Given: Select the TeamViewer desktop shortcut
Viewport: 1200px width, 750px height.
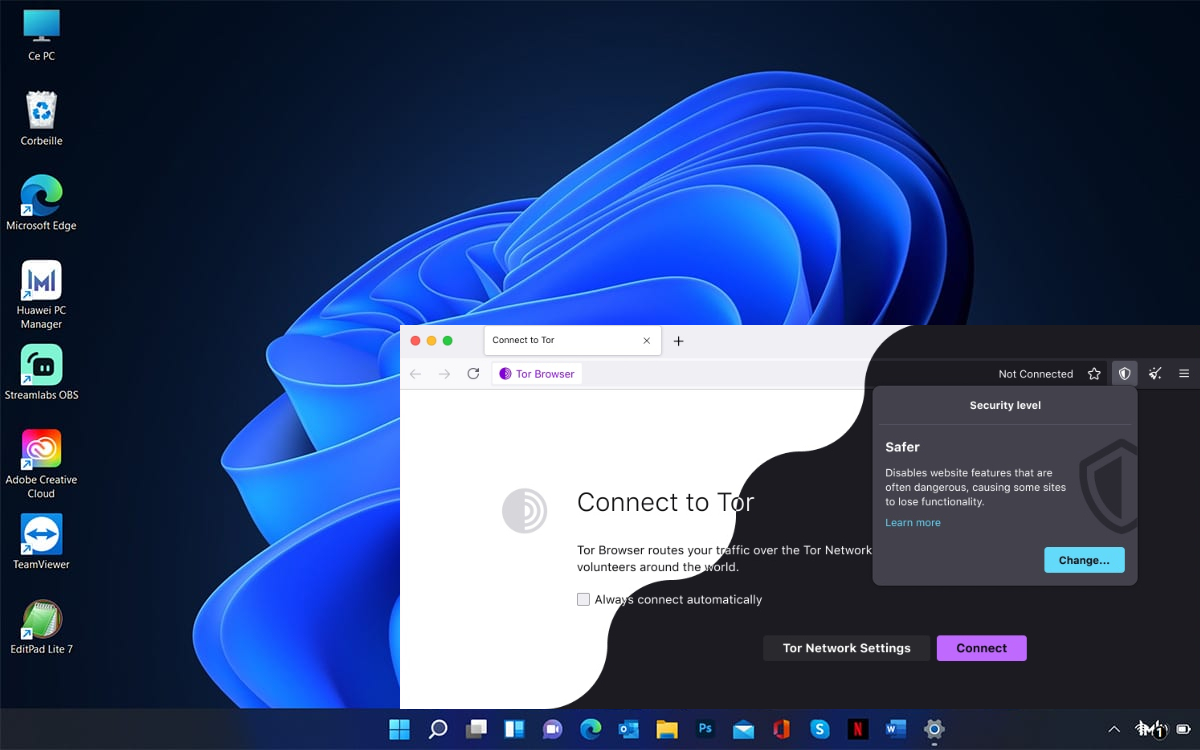Looking at the screenshot, I should tap(41, 542).
